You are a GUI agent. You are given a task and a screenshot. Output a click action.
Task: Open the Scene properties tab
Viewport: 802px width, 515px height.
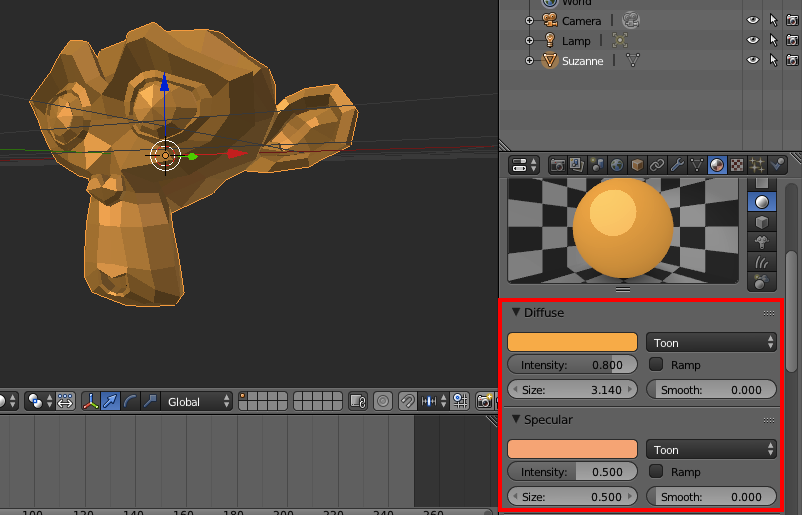(597, 165)
